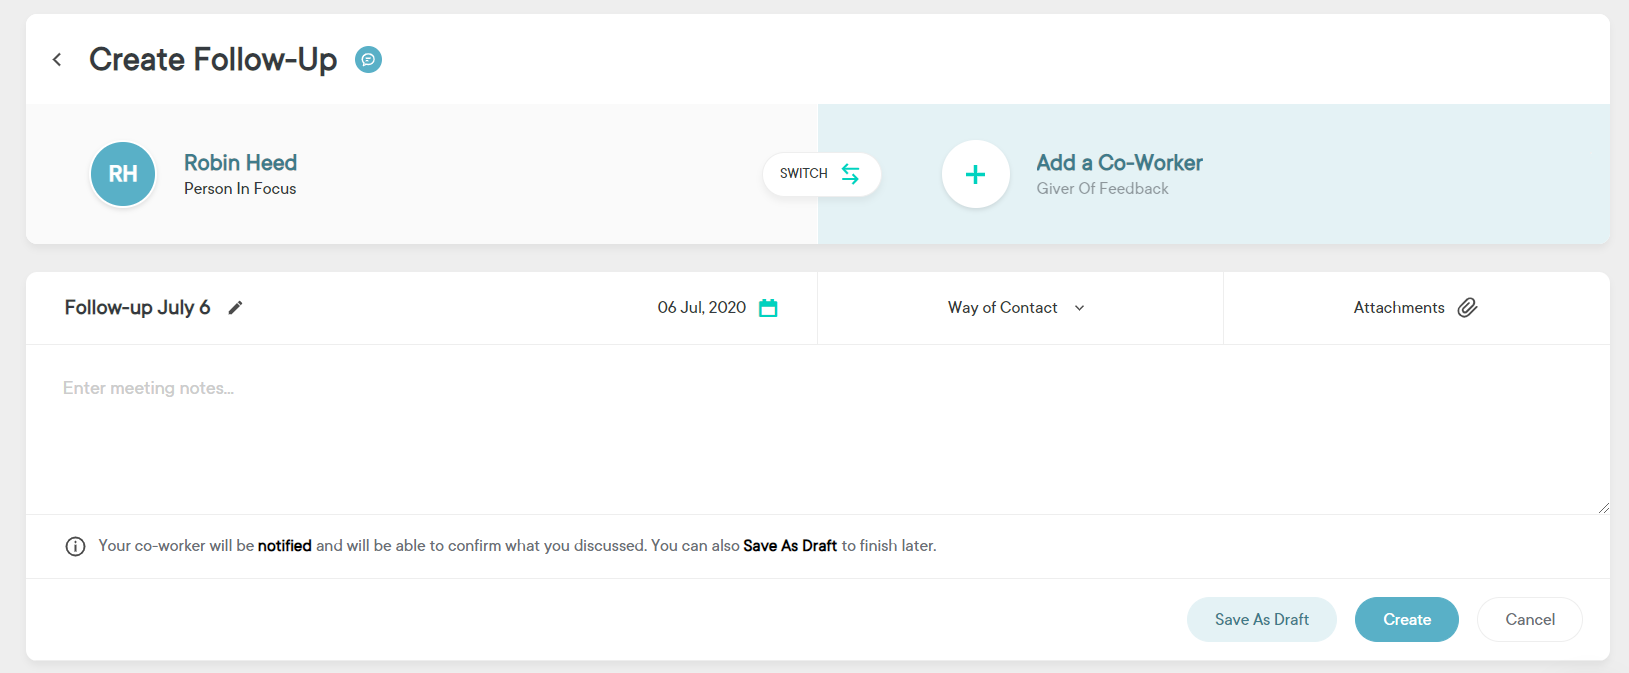The height and width of the screenshot is (673, 1629).
Task: Focus the Enter meeting notes text area
Action: pyautogui.click(x=800, y=430)
